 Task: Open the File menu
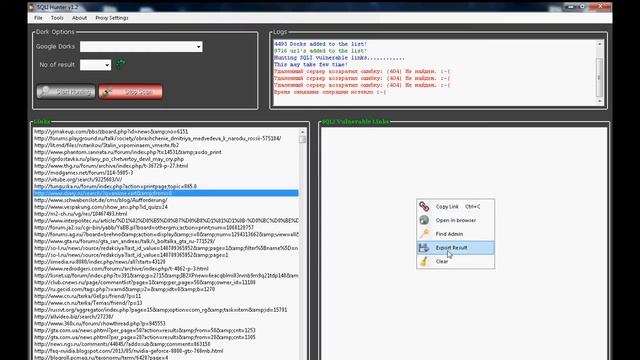(38, 18)
